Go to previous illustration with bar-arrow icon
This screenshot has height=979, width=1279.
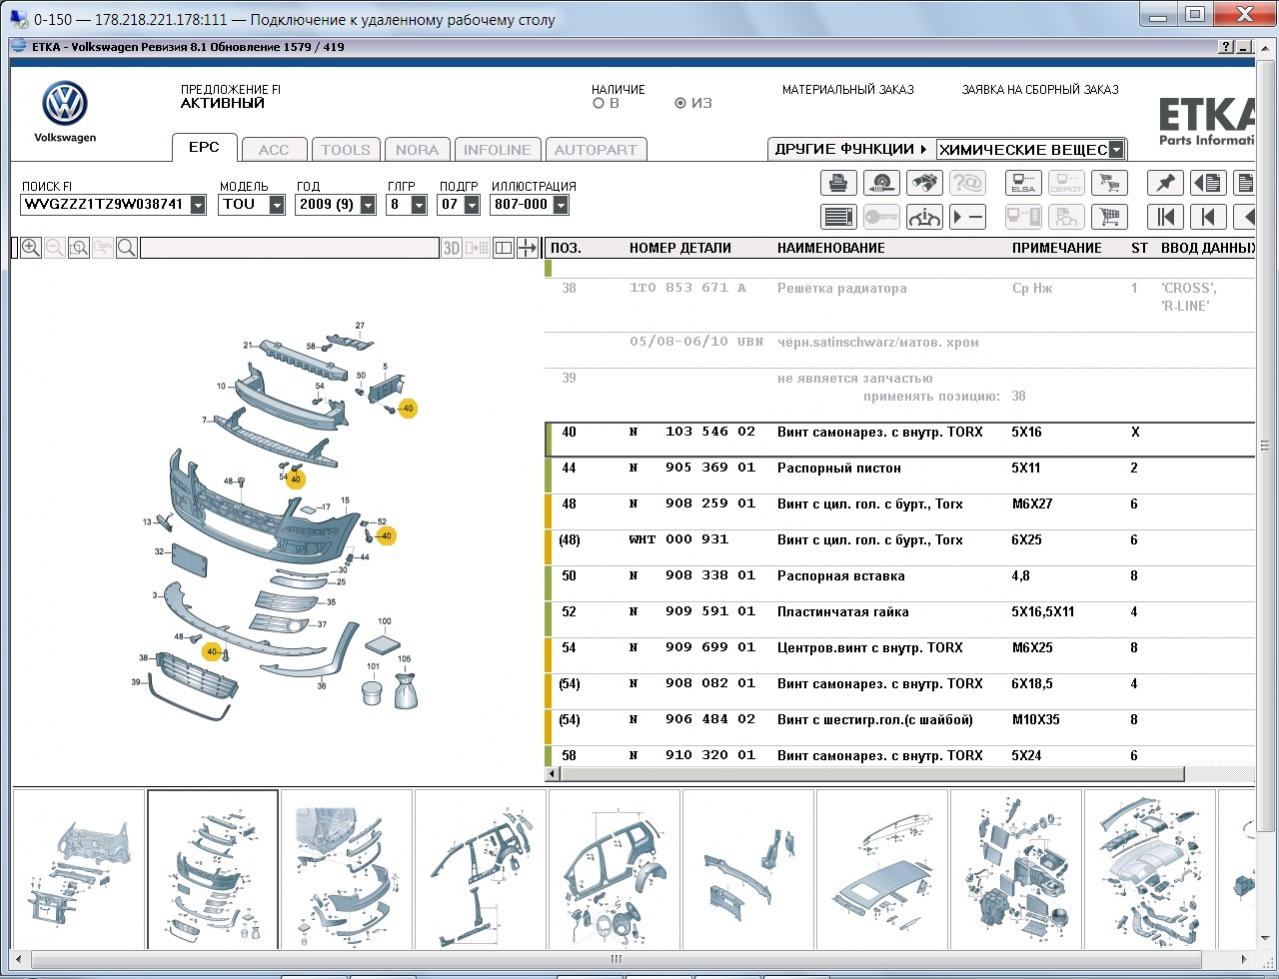pos(1208,216)
